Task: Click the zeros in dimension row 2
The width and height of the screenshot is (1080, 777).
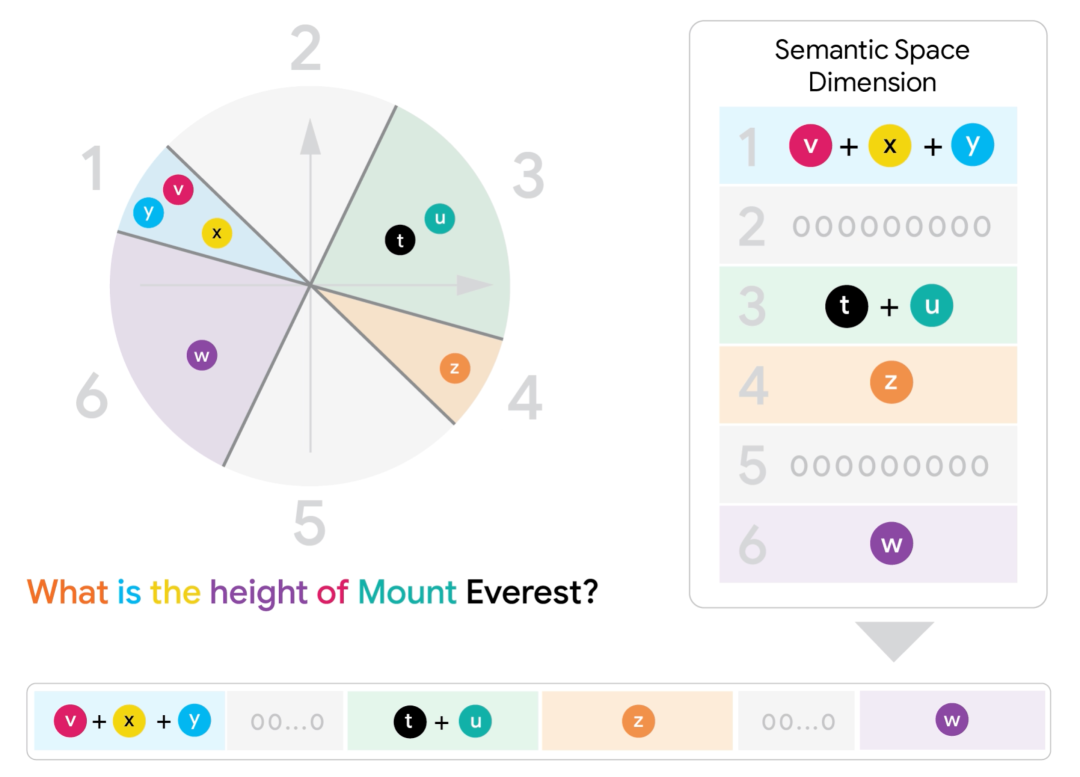Action: click(x=891, y=227)
